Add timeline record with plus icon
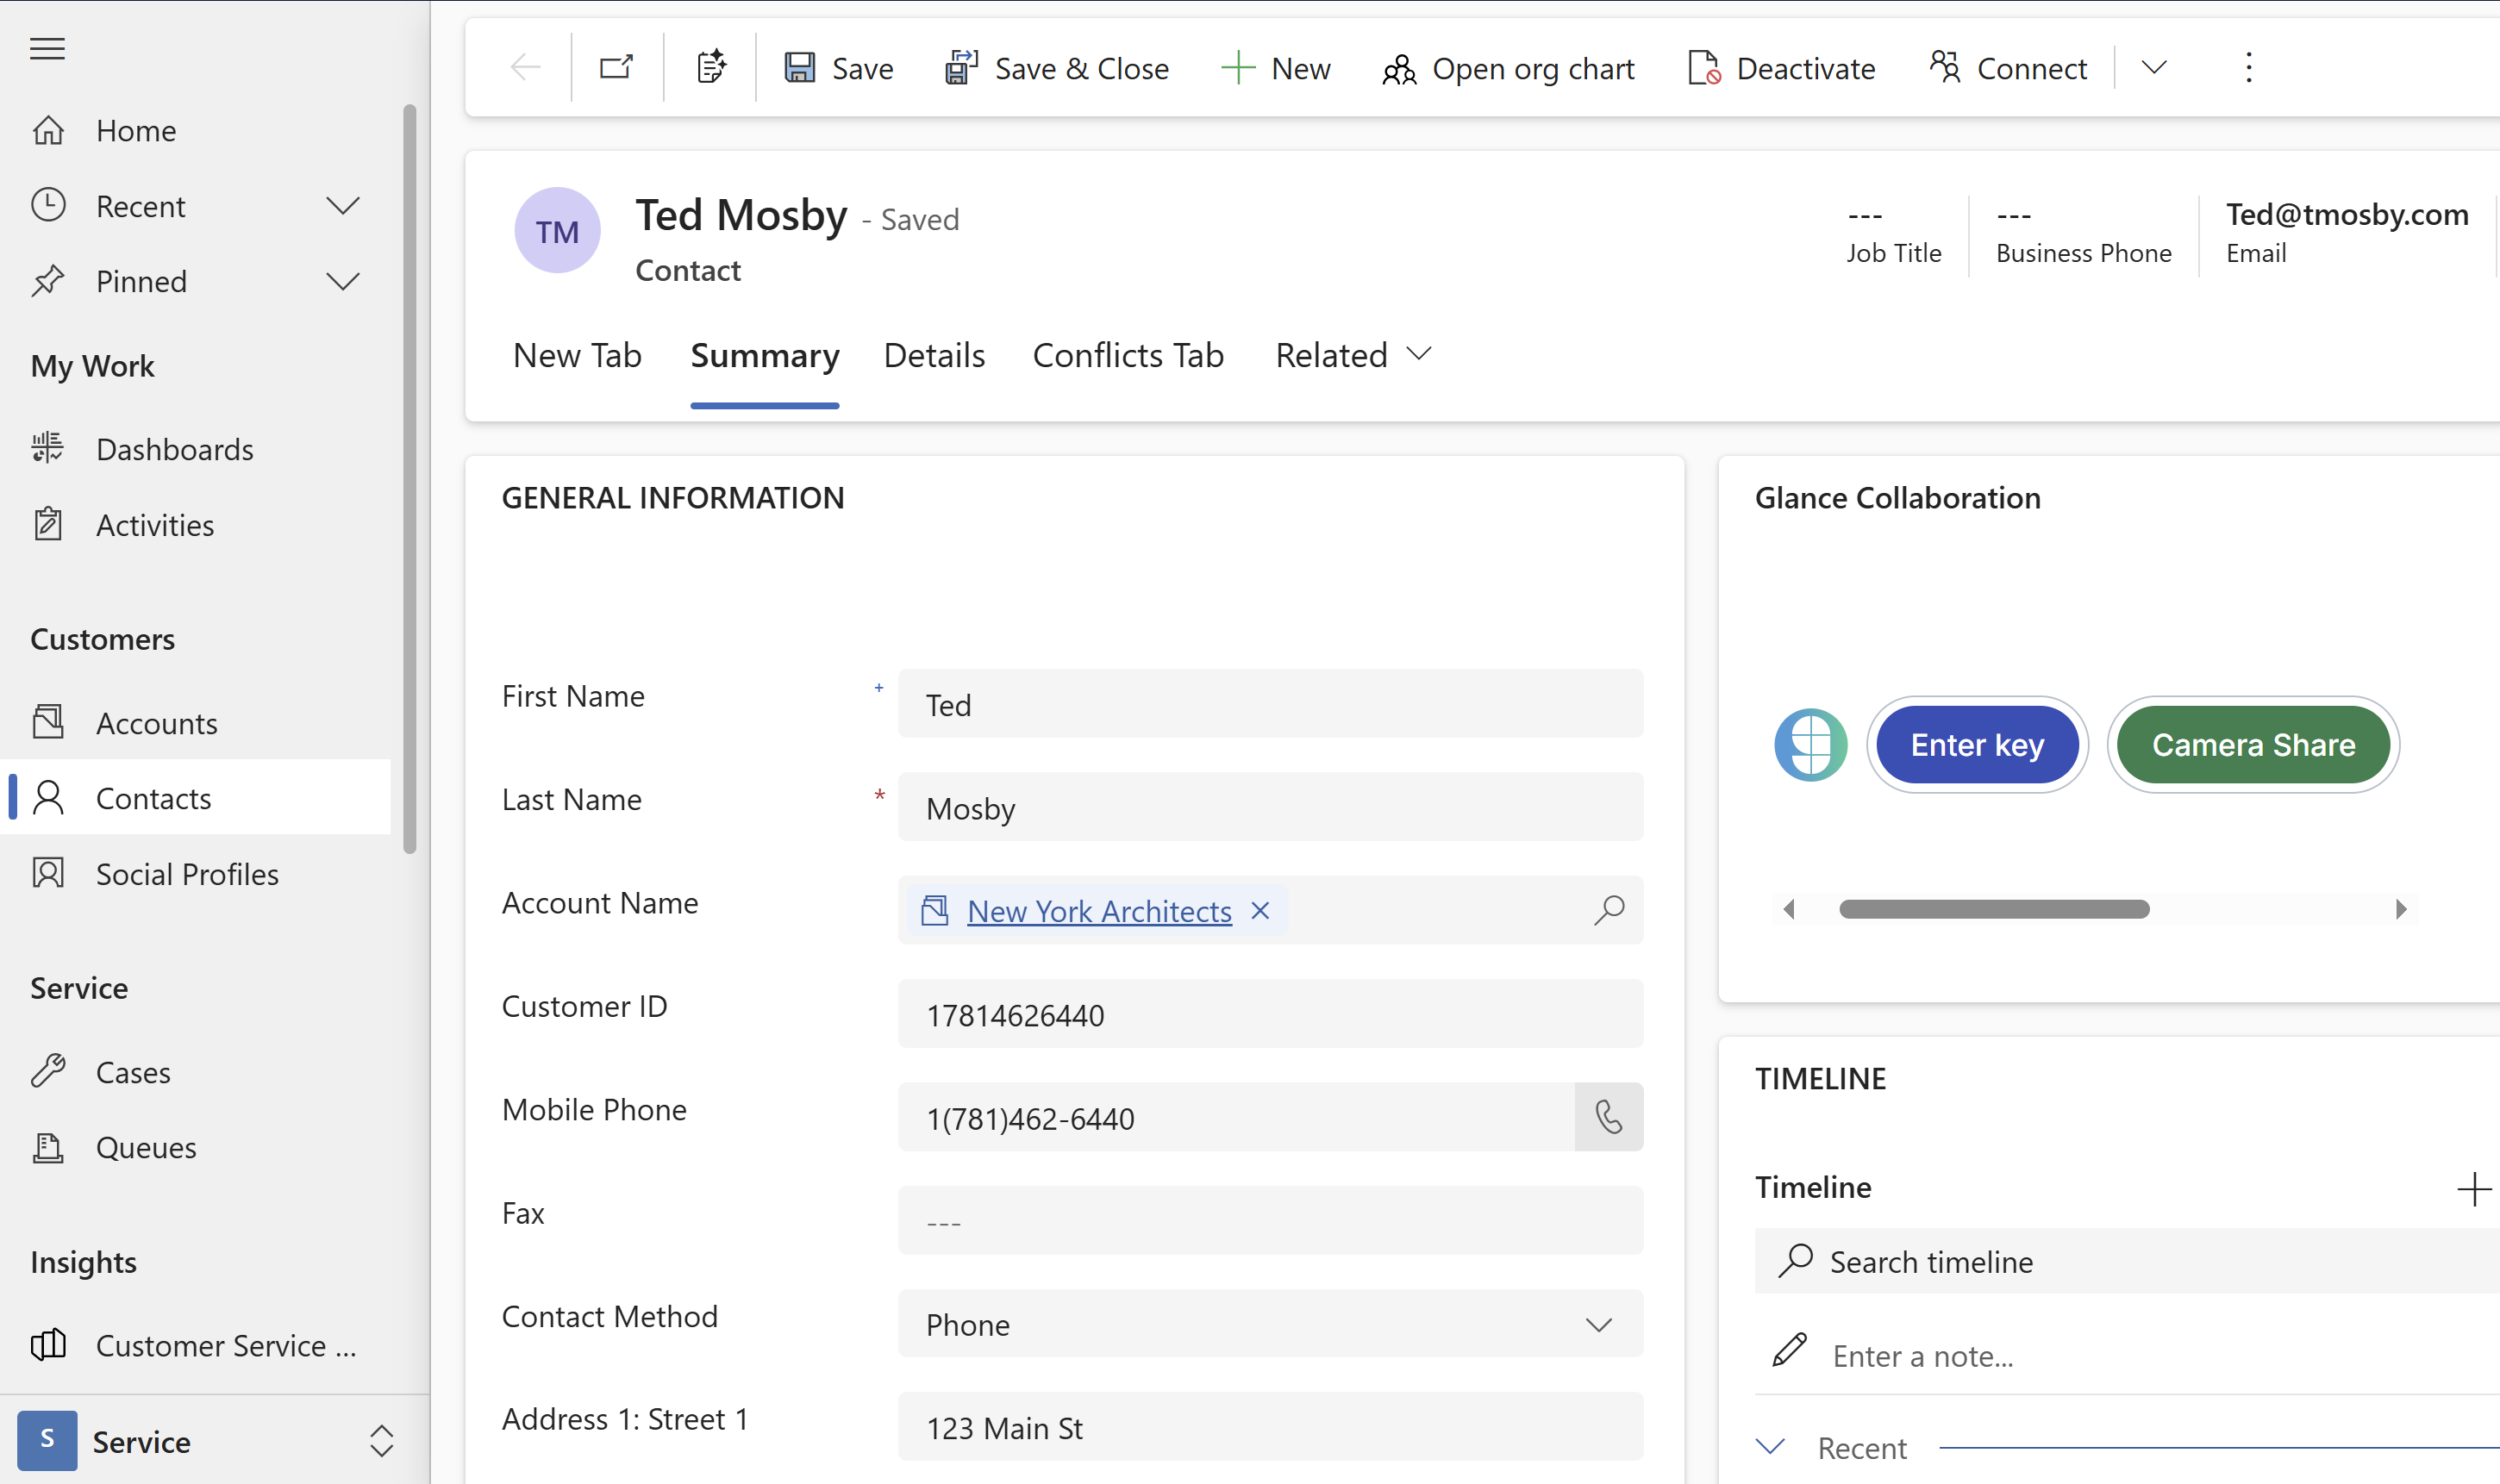The width and height of the screenshot is (2500, 1484). pyautogui.click(x=2473, y=1189)
